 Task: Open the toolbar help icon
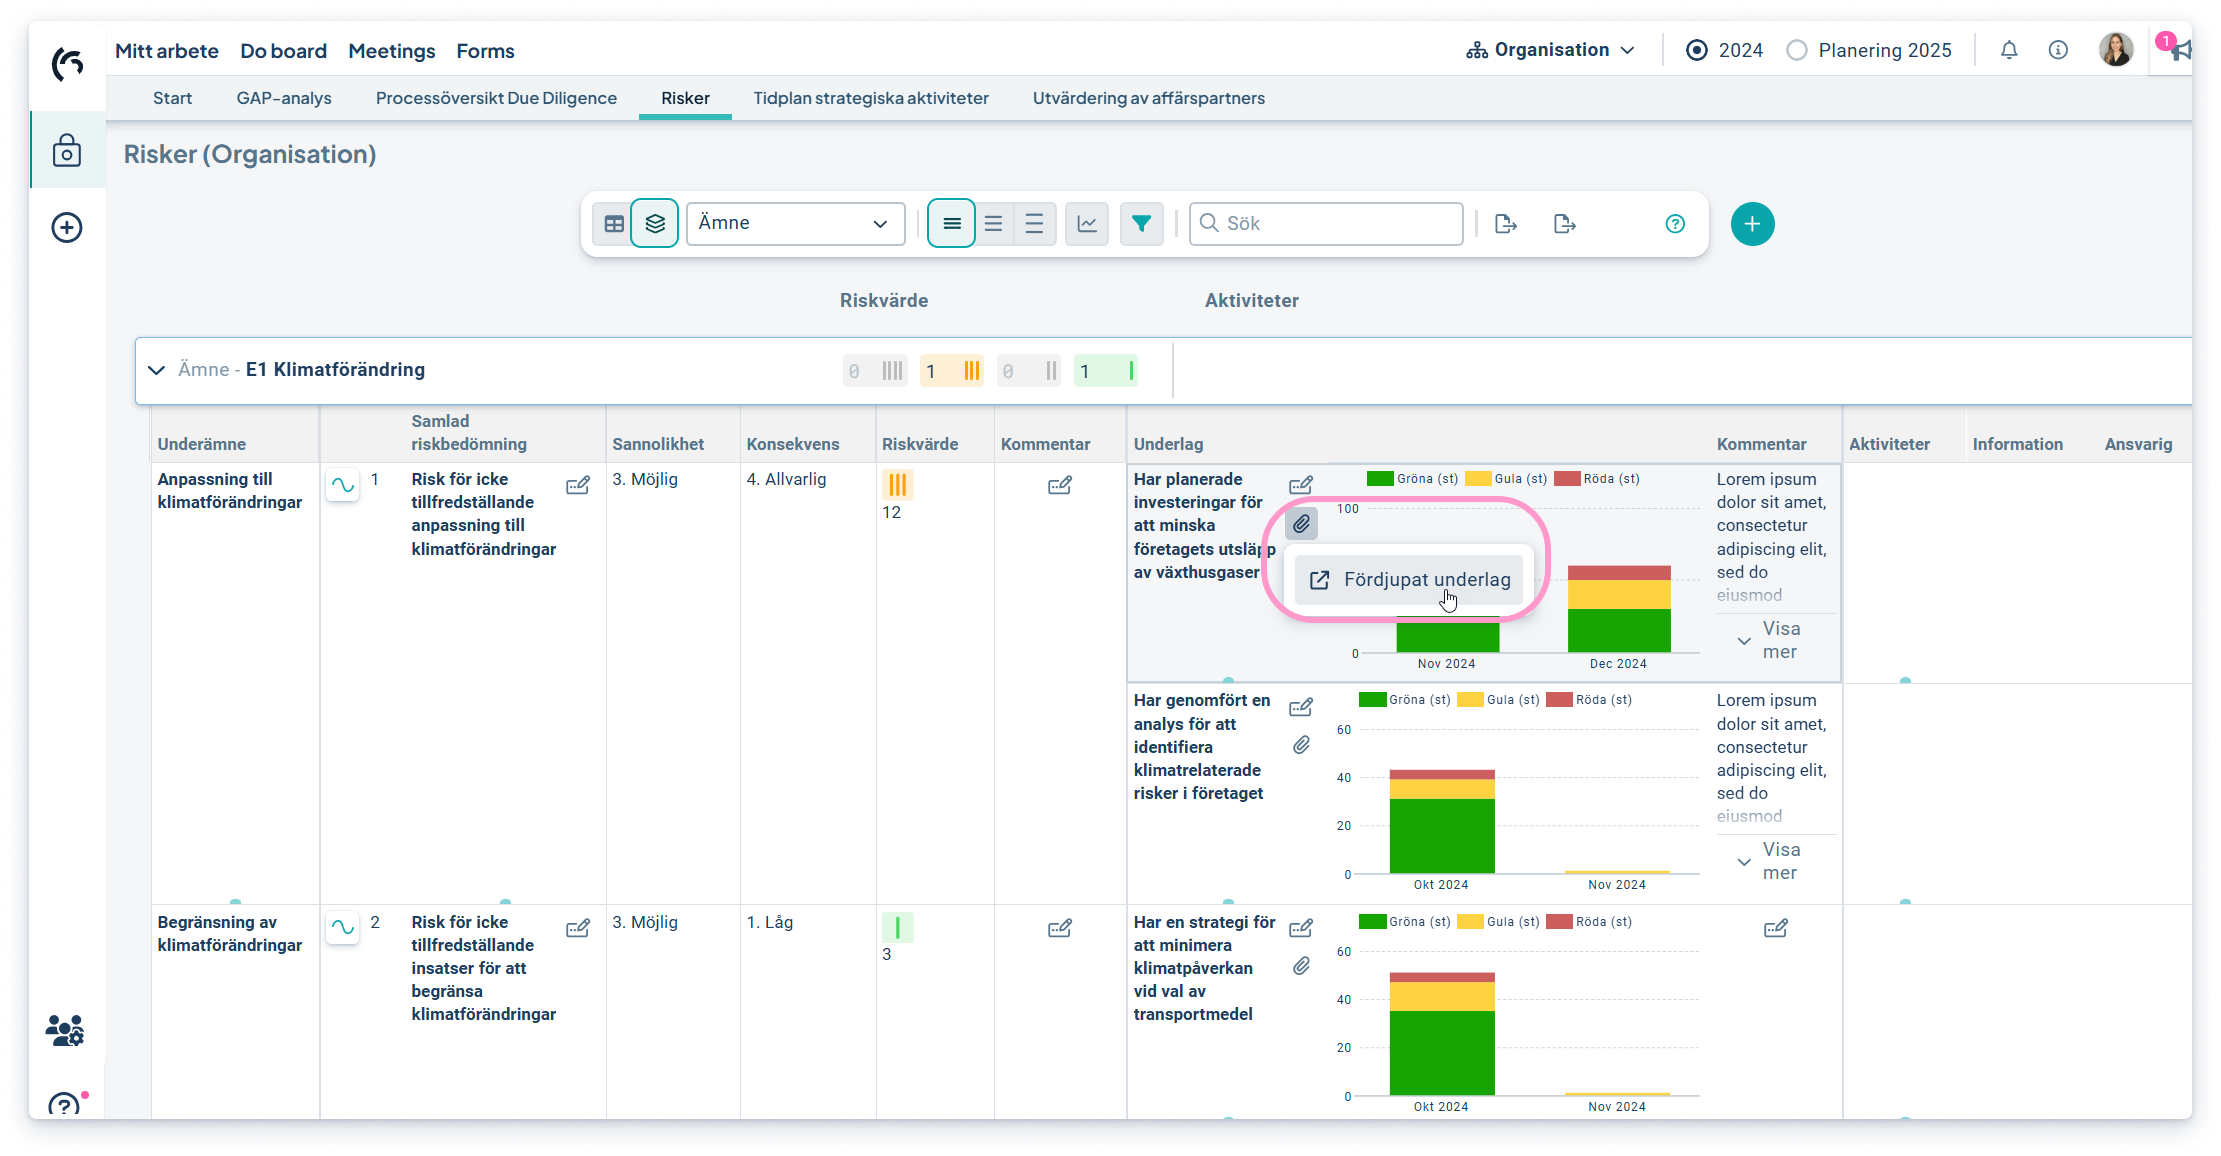[x=1675, y=224]
